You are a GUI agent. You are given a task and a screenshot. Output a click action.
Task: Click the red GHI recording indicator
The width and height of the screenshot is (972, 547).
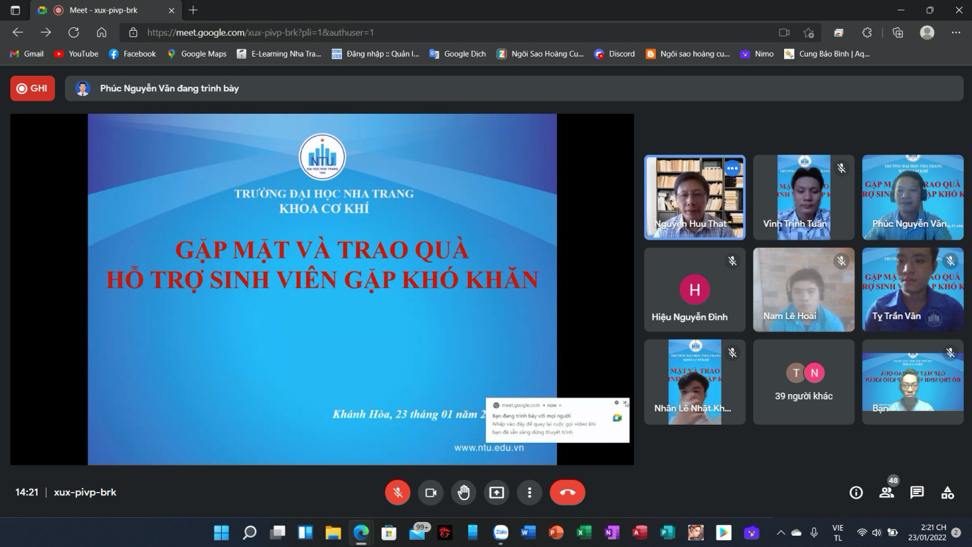point(33,88)
